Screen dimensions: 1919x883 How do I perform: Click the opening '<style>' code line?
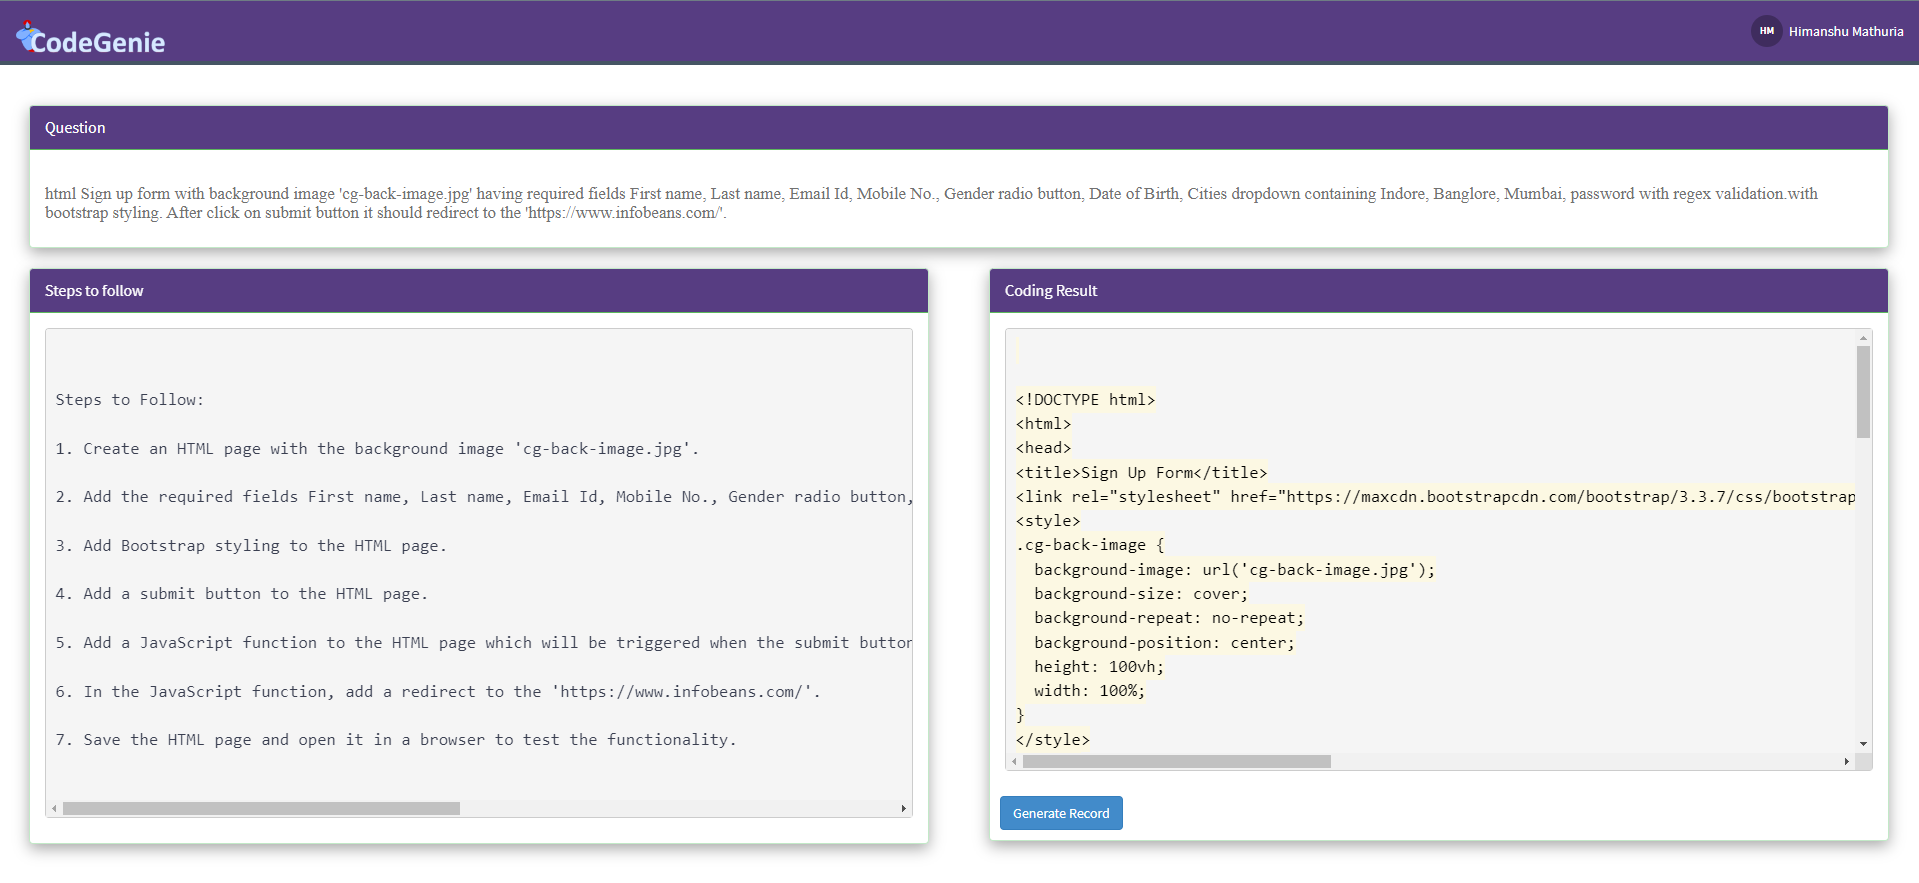pyautogui.click(x=1048, y=521)
